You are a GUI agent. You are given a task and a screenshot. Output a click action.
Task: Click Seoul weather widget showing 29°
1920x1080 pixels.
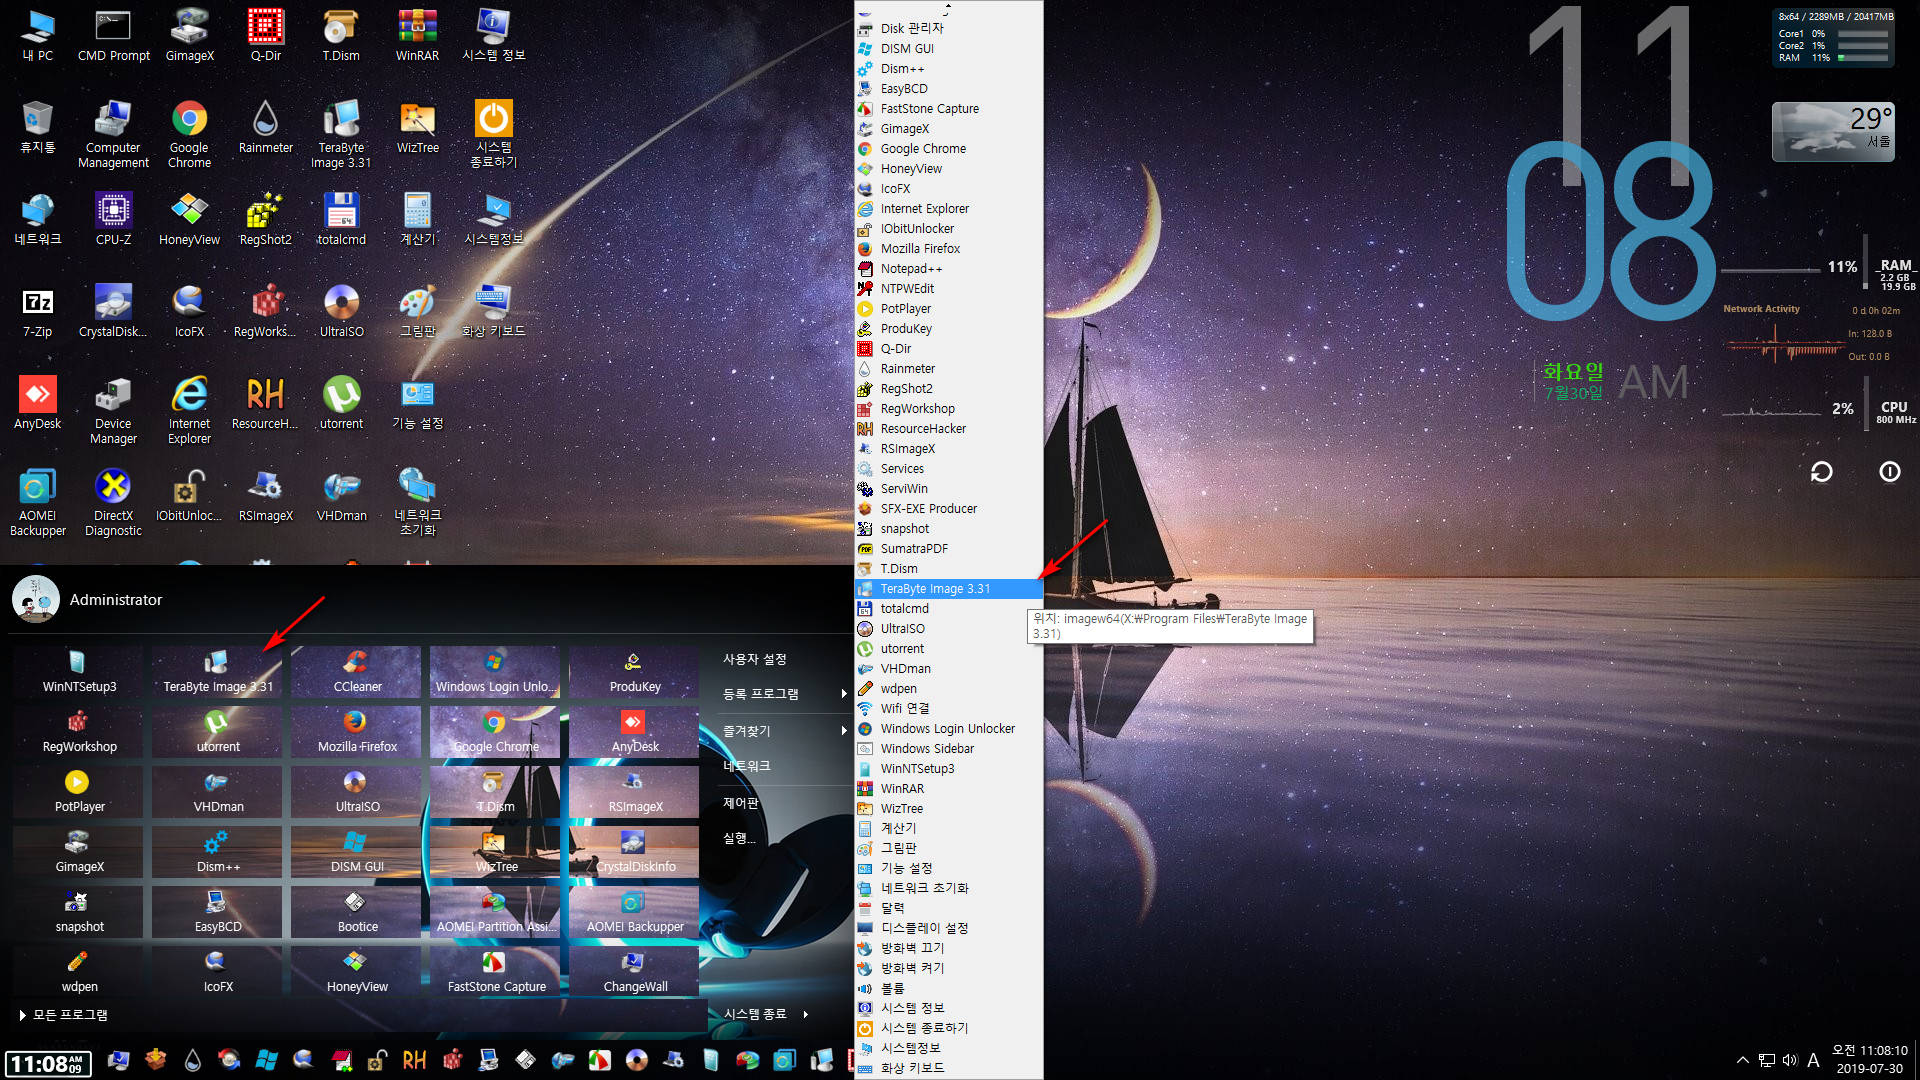point(1833,131)
